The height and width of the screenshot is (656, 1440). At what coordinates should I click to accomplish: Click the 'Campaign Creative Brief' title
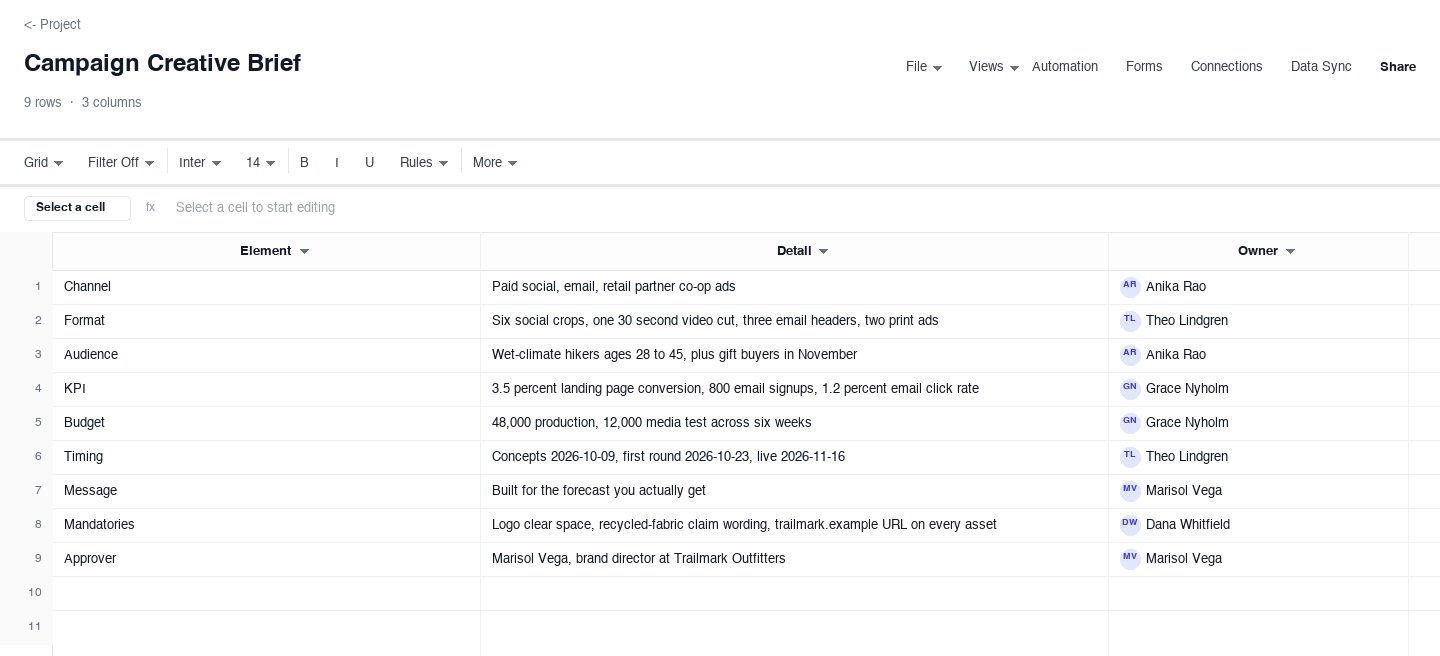tap(162, 63)
